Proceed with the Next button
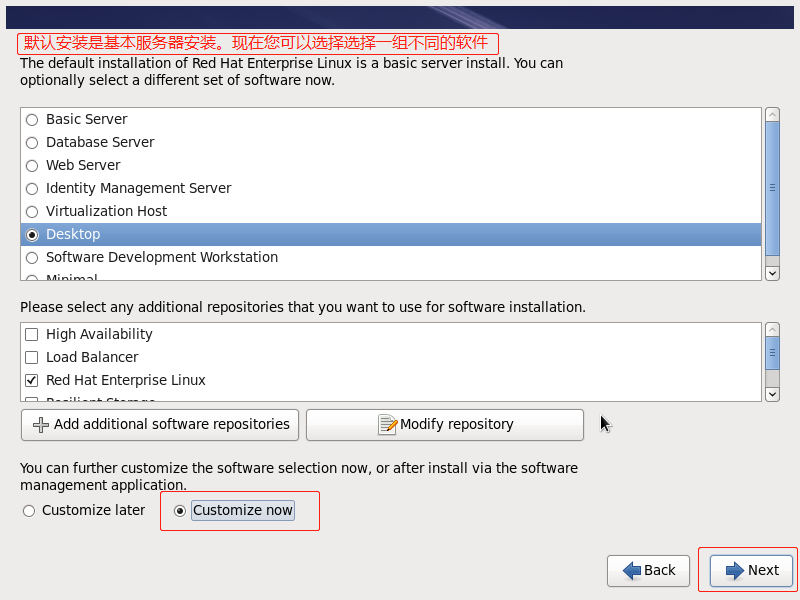 point(752,570)
